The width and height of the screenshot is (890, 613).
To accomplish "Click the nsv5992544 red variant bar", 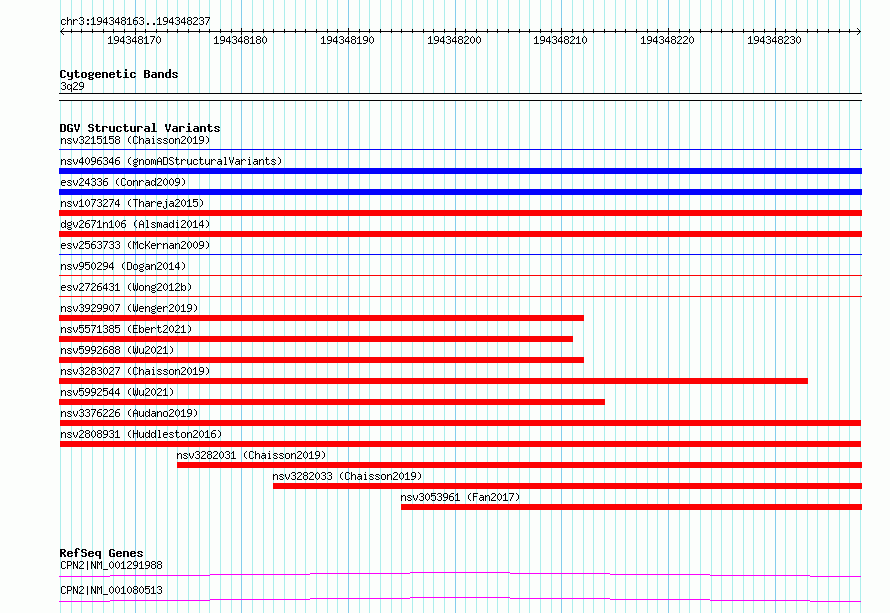I will [x=332, y=402].
